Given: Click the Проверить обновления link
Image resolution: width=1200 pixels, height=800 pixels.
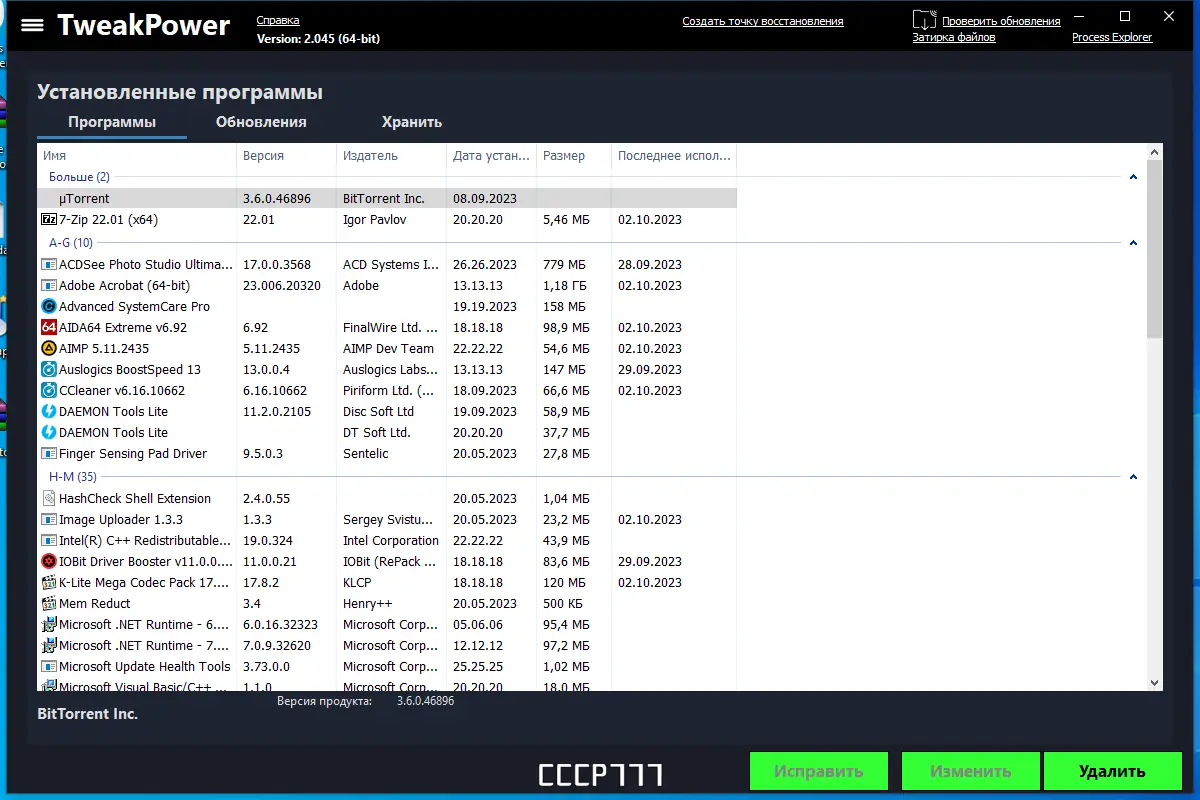Looking at the screenshot, I should (1001, 21).
